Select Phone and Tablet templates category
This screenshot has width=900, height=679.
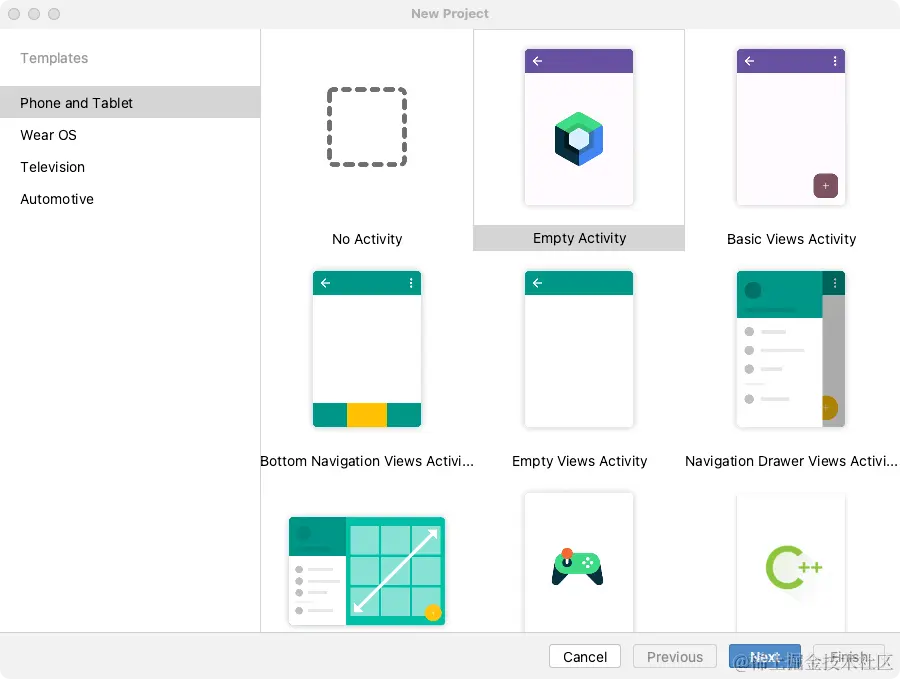click(x=130, y=102)
